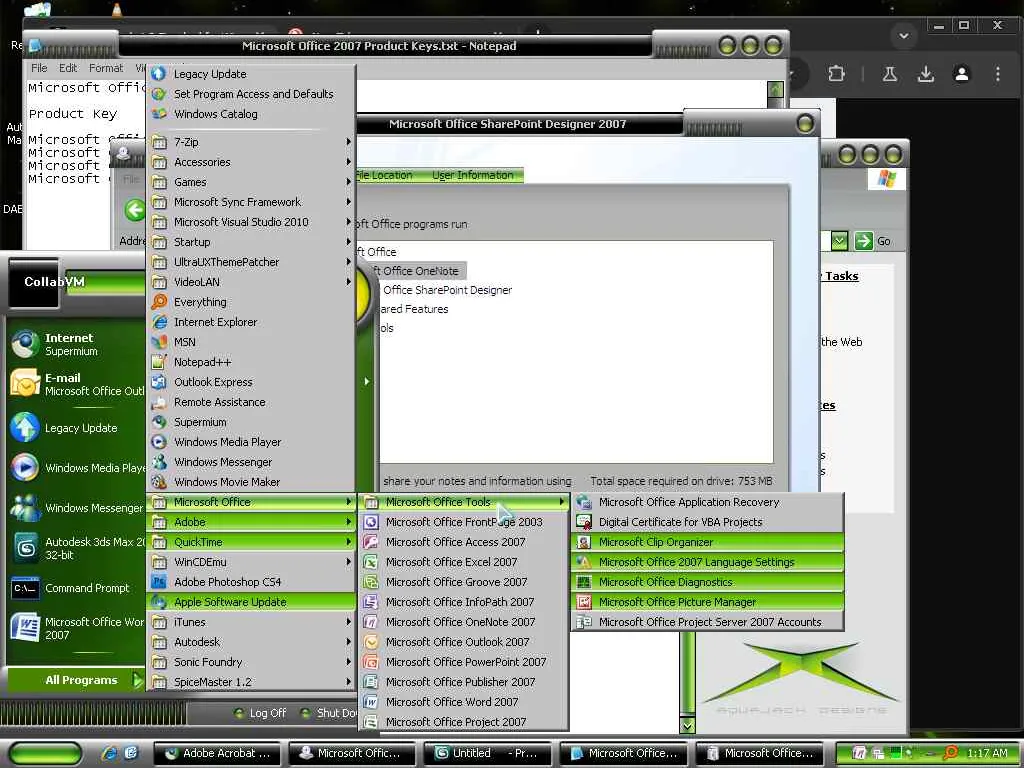
Task: Launch Adobe Photoshop CS4
Action: (251, 582)
